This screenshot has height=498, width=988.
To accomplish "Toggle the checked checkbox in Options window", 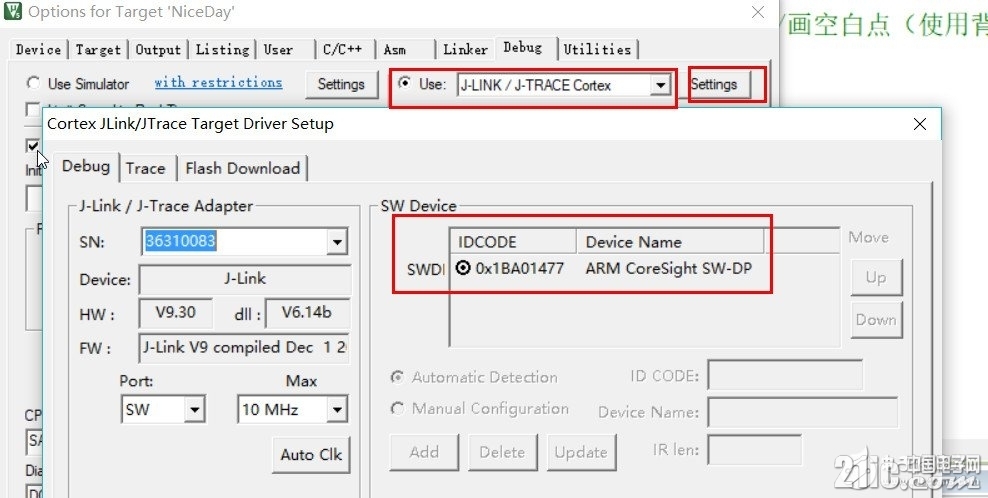I will 33,146.
